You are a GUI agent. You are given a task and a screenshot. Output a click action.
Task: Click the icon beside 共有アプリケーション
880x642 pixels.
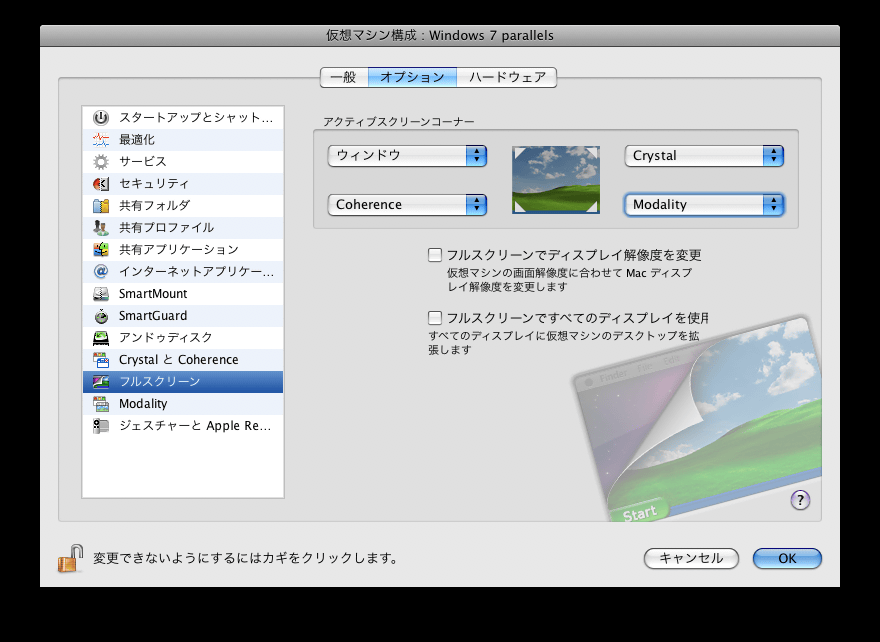click(x=100, y=249)
